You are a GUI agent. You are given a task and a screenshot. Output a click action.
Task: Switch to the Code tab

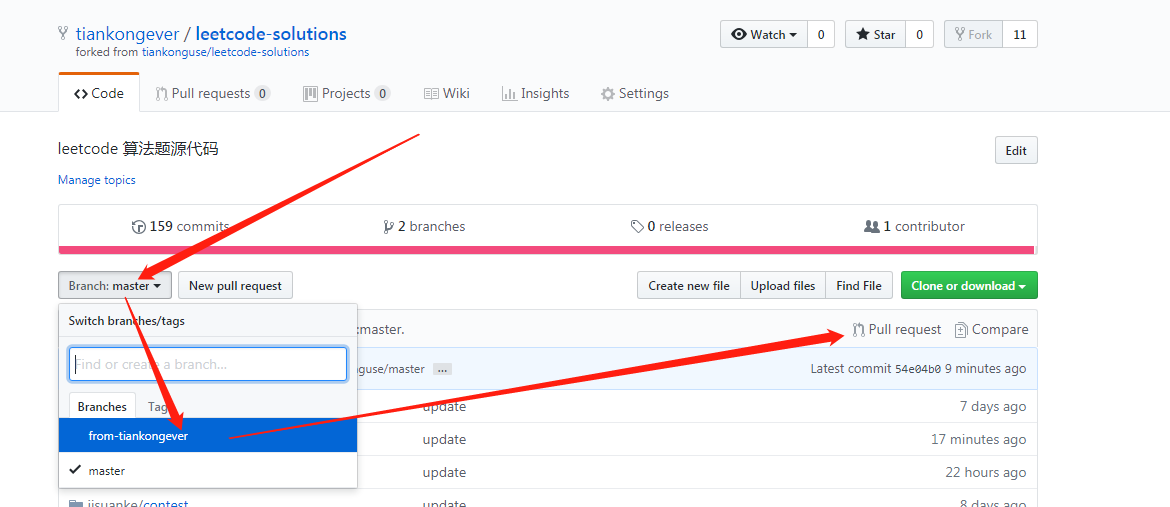98,93
